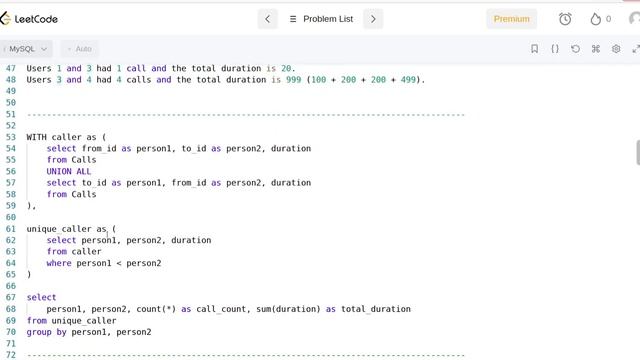Viewport: 640px width, 360px height.
Task: Click the bookmark icon in editor toolbar
Action: pyautogui.click(x=534, y=49)
